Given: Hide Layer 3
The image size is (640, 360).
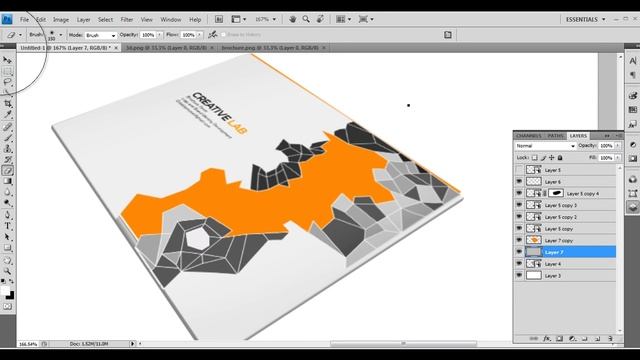Looking at the screenshot, I should point(519,276).
